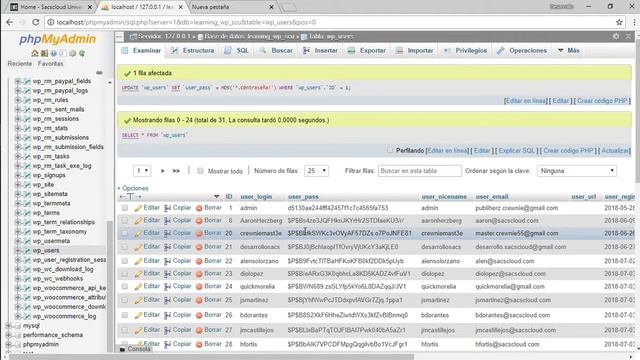The image size is (640, 360).
Task: Click the collapse navigation link icon in sidebar
Action: pyautogui.click(x=99, y=73)
